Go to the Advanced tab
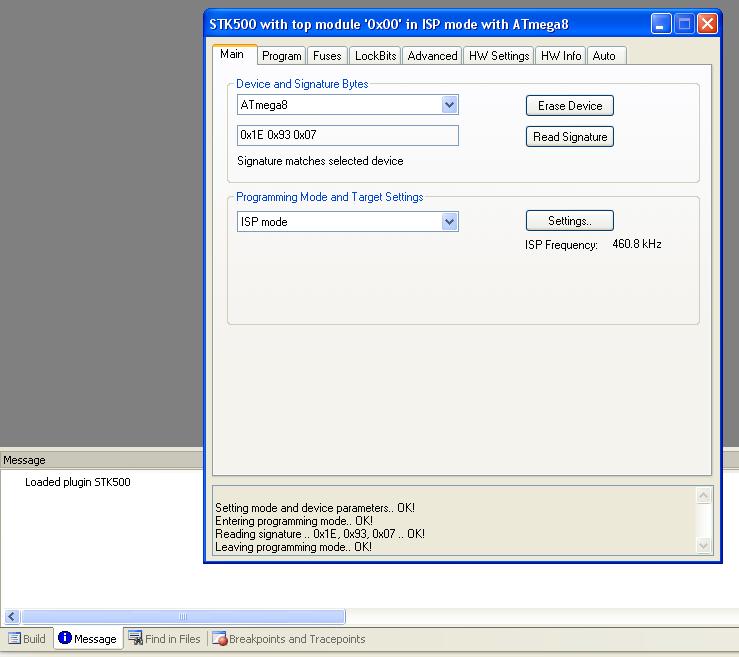This screenshot has height=657, width=739. point(432,56)
